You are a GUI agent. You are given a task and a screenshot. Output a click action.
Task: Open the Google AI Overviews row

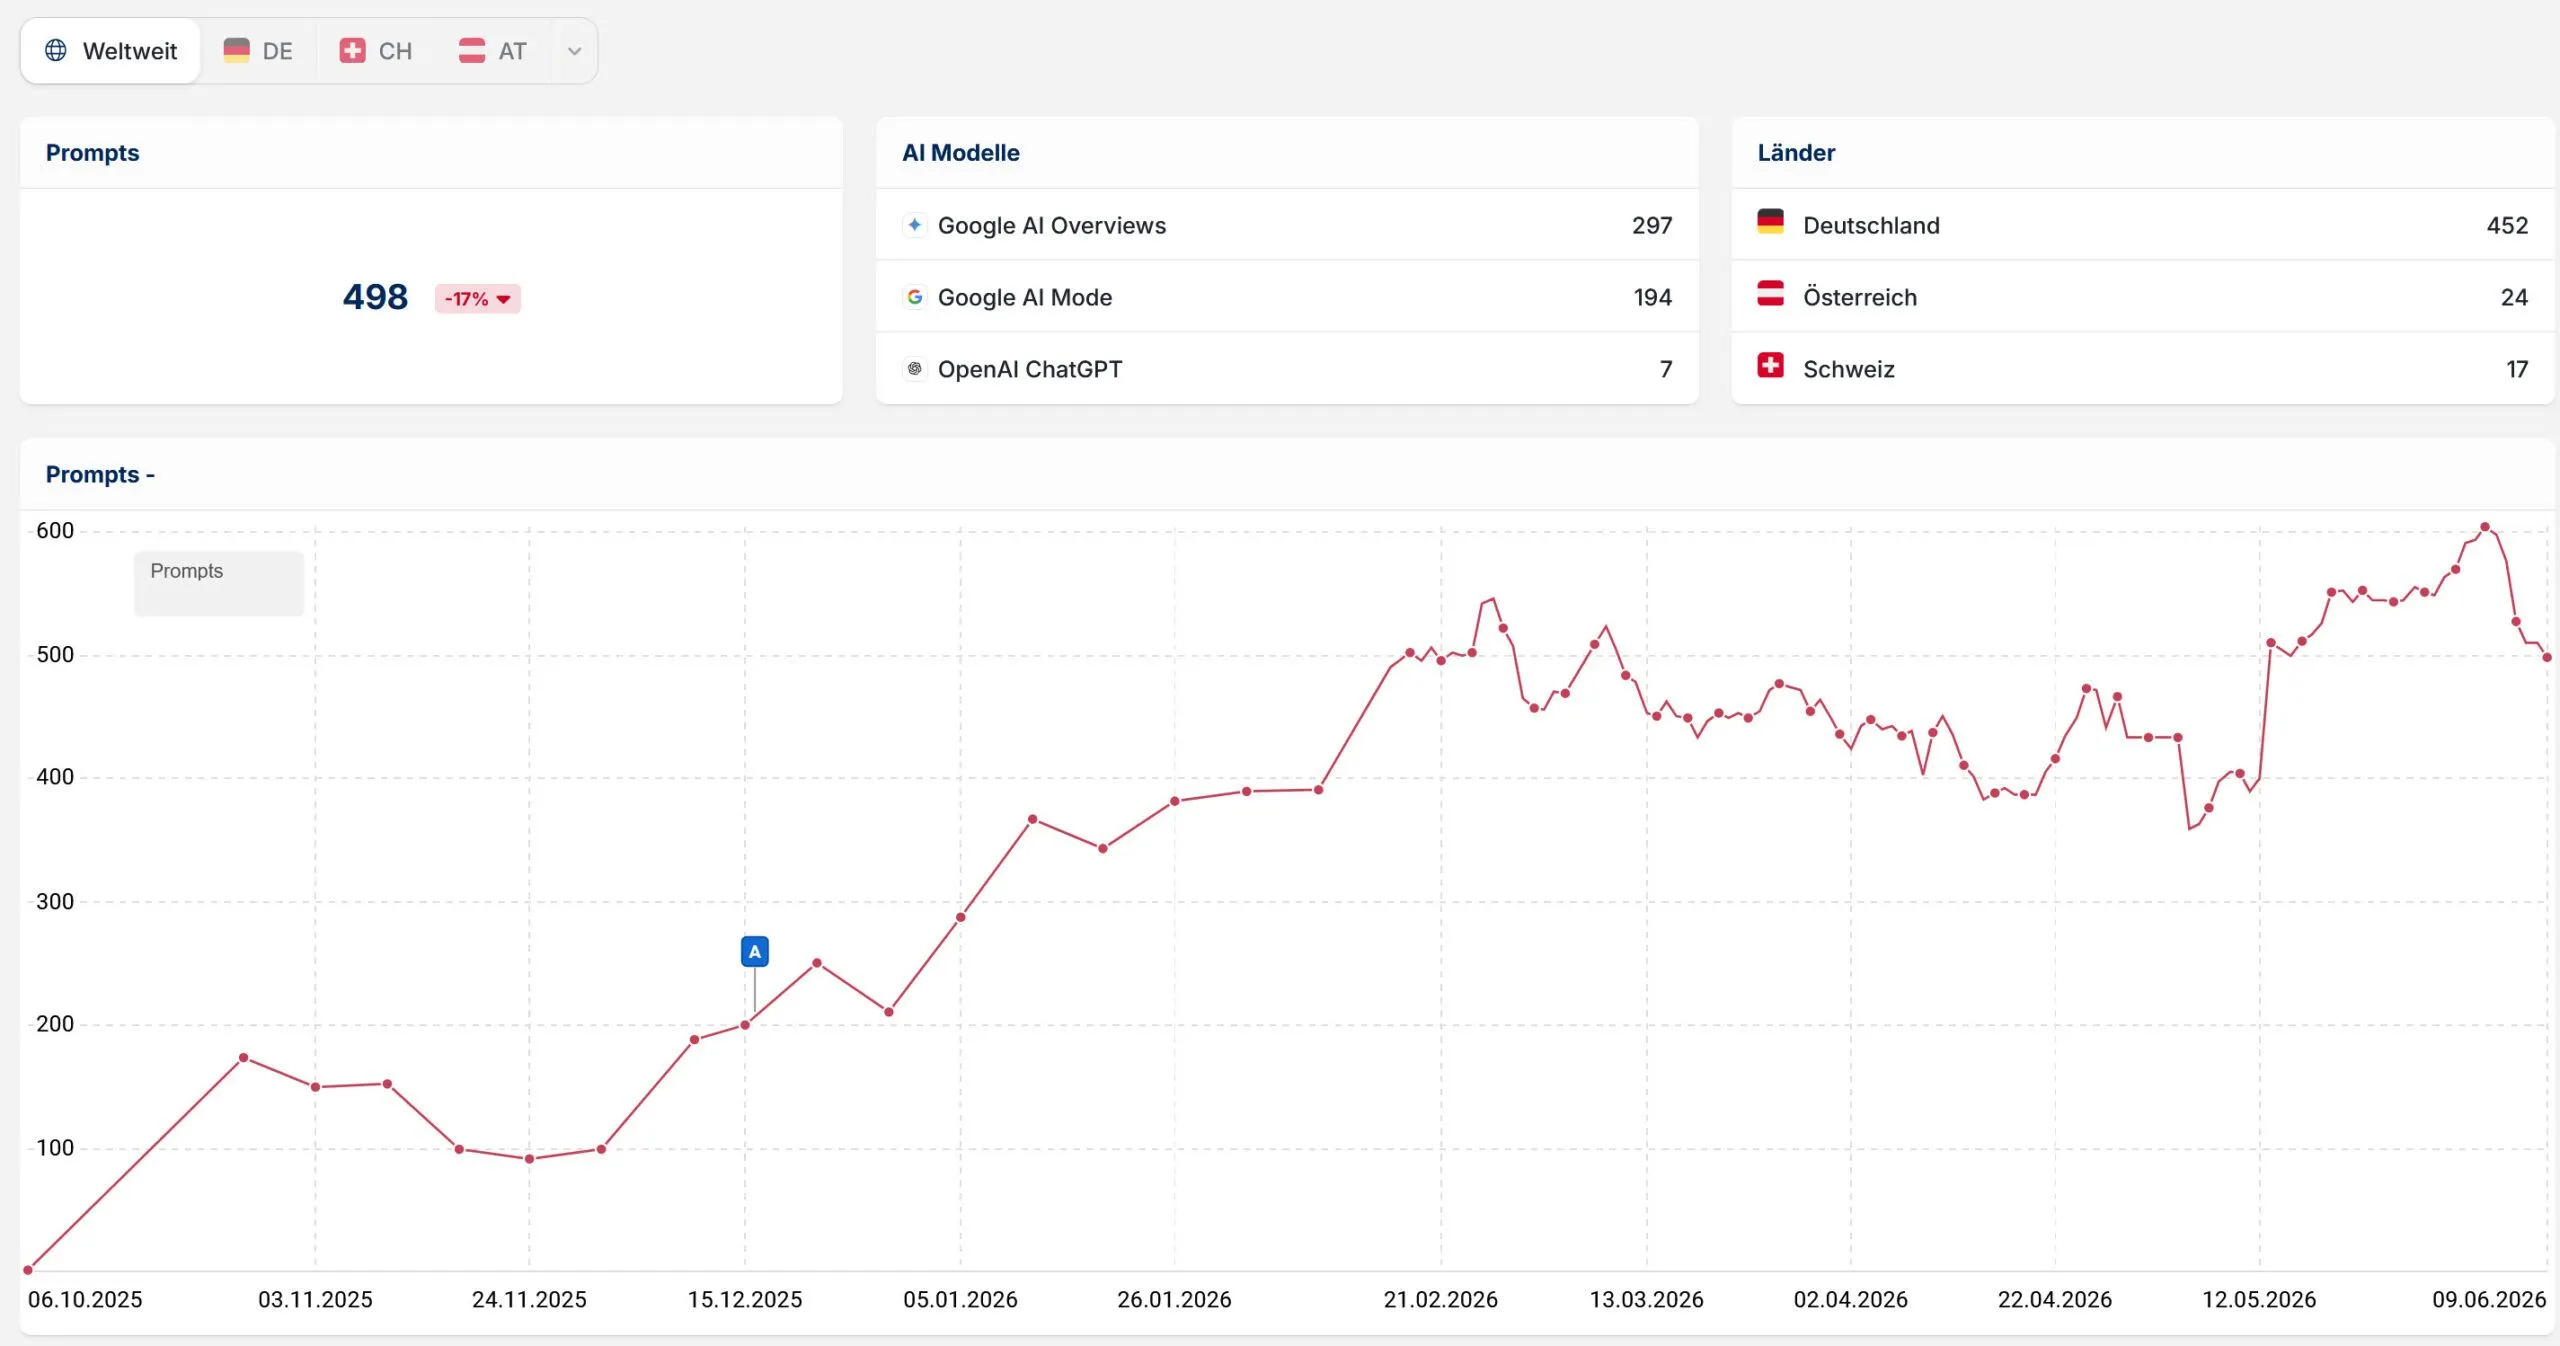(1287, 225)
